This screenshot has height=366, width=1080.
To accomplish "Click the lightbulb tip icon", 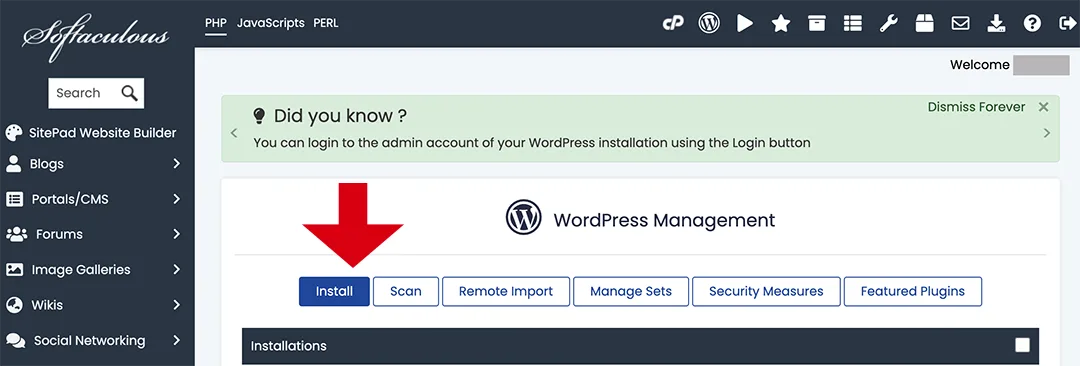I will 259,115.
